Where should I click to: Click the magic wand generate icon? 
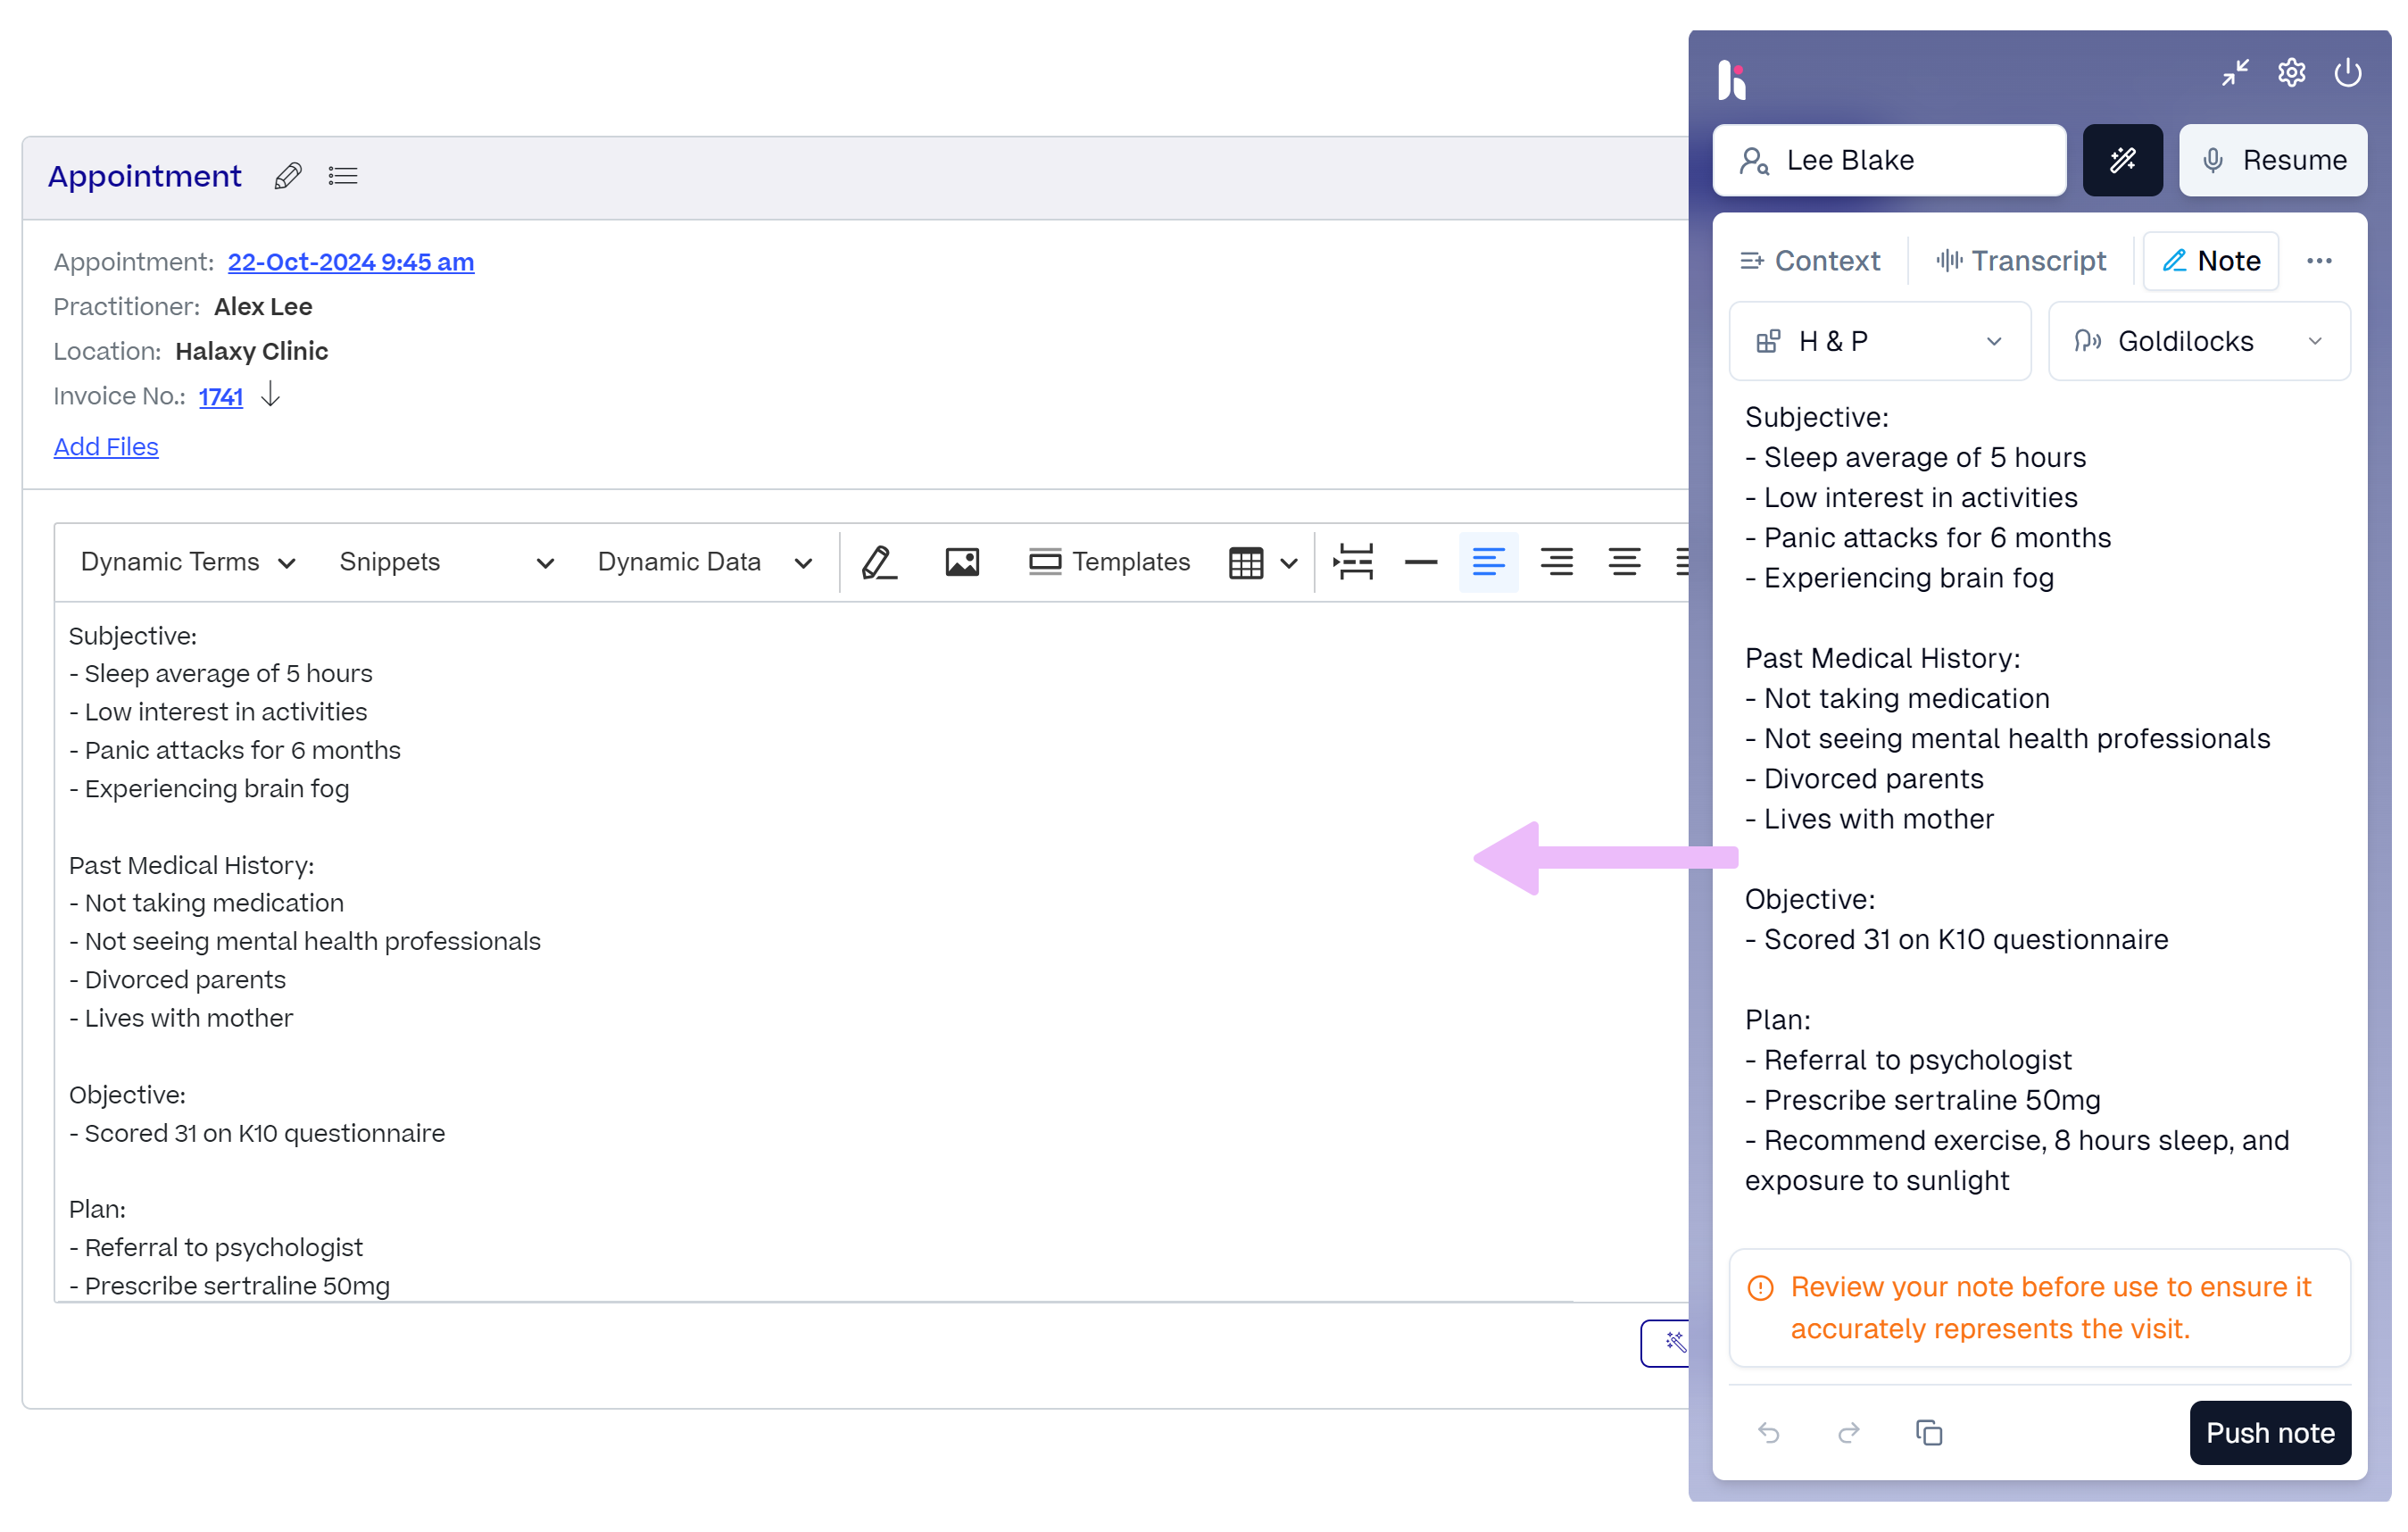(x=2123, y=160)
